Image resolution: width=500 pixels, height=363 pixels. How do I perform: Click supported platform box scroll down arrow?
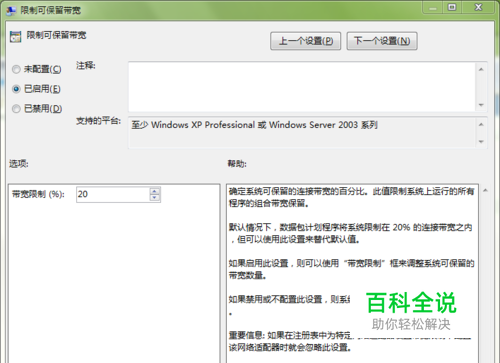pos(481,142)
